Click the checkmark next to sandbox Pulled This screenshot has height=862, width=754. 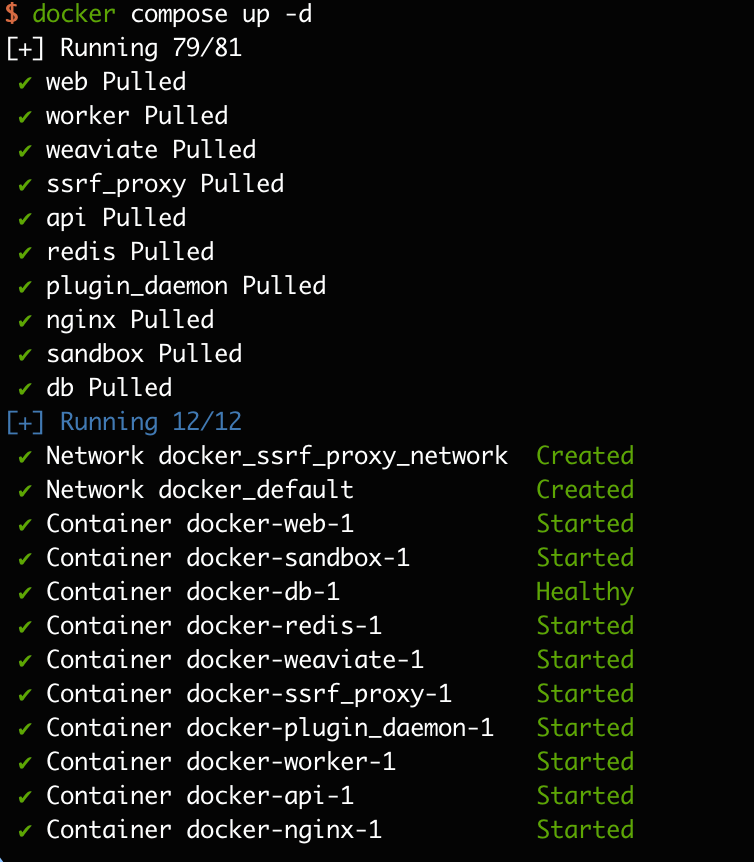click(x=25, y=354)
